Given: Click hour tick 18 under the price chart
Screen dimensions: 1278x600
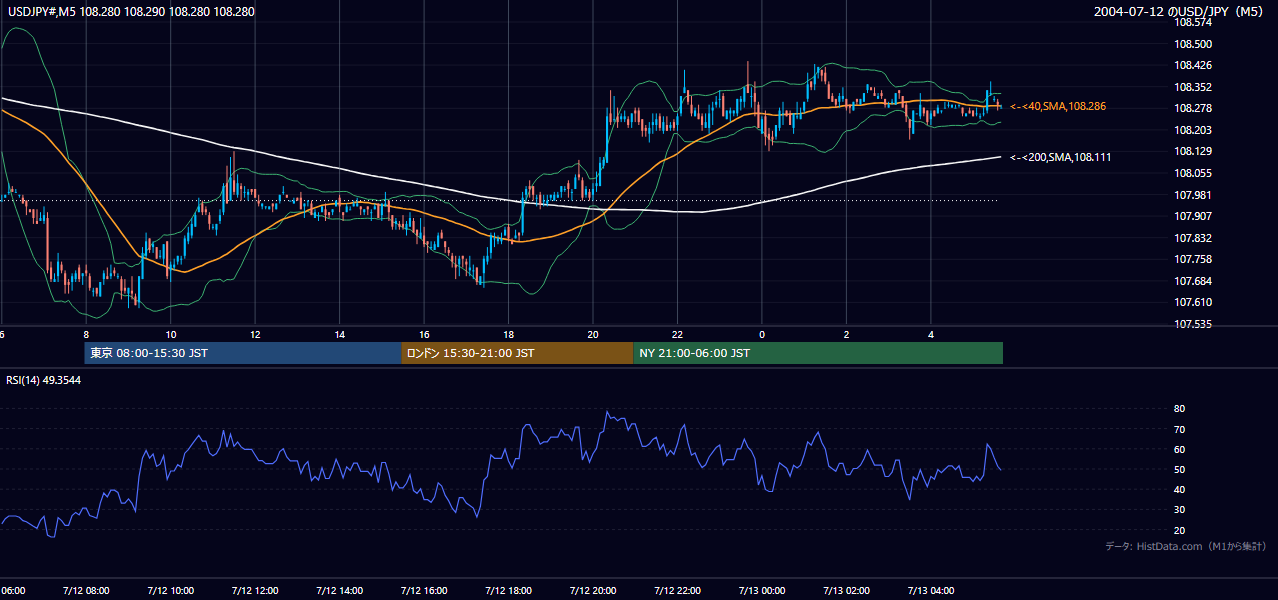Looking at the screenshot, I should pyautogui.click(x=509, y=334).
